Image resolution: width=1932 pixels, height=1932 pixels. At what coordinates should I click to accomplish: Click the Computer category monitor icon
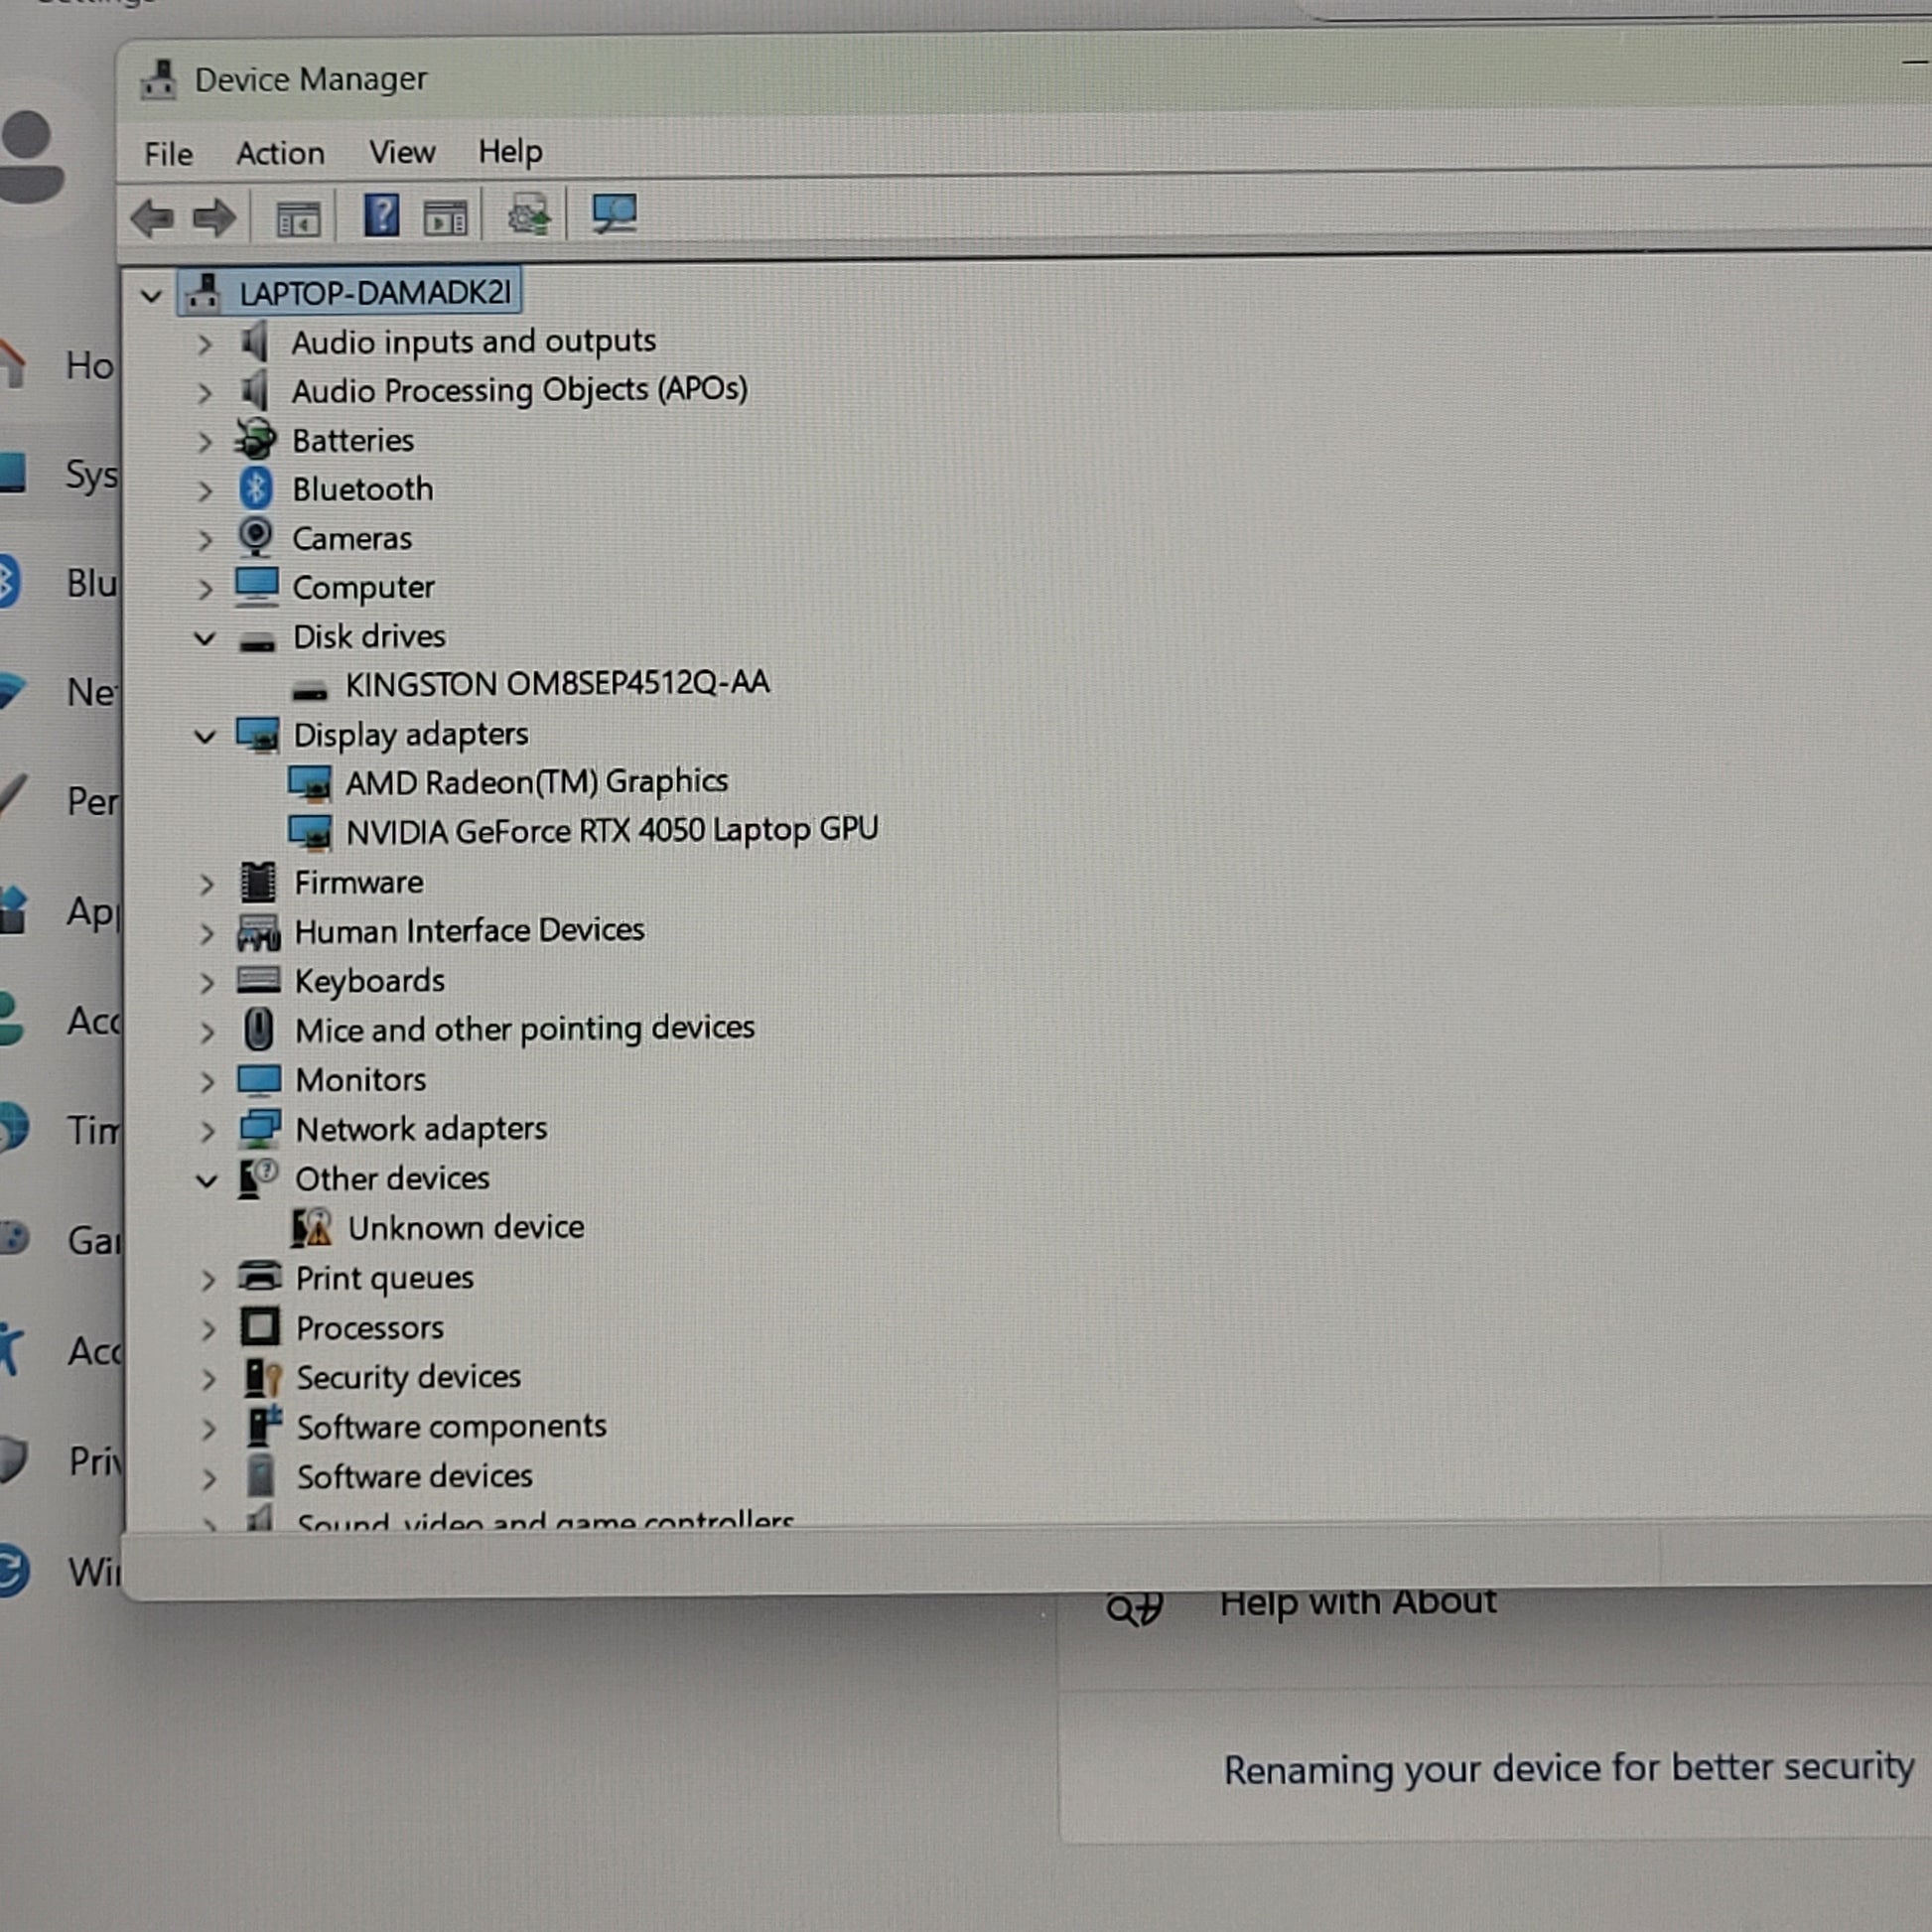(257, 587)
